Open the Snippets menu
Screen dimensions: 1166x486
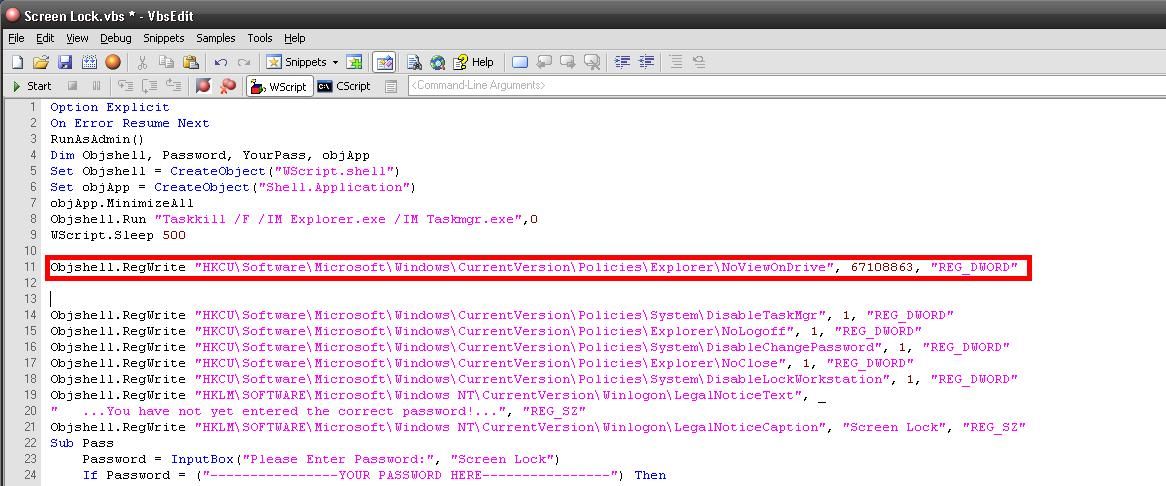tap(164, 38)
